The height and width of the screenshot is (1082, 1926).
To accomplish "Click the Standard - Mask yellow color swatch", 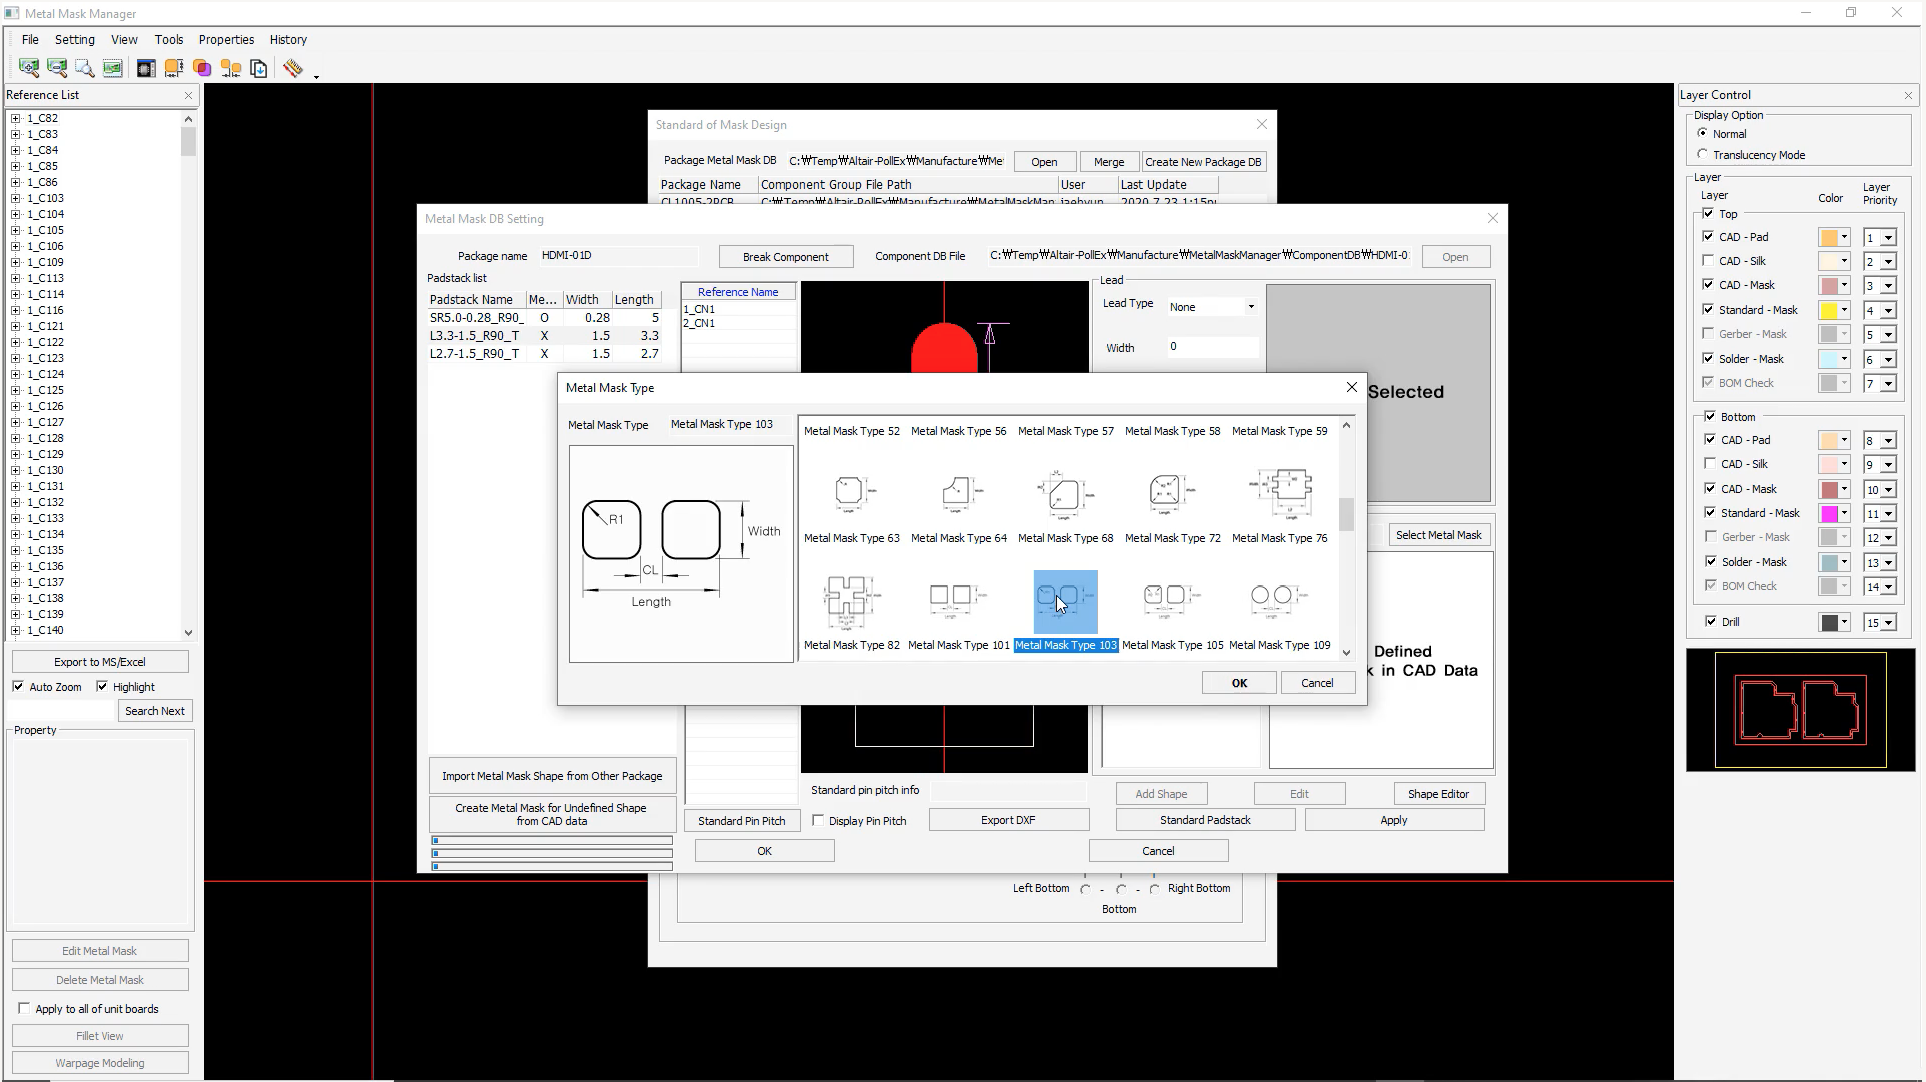I will [x=1829, y=311].
